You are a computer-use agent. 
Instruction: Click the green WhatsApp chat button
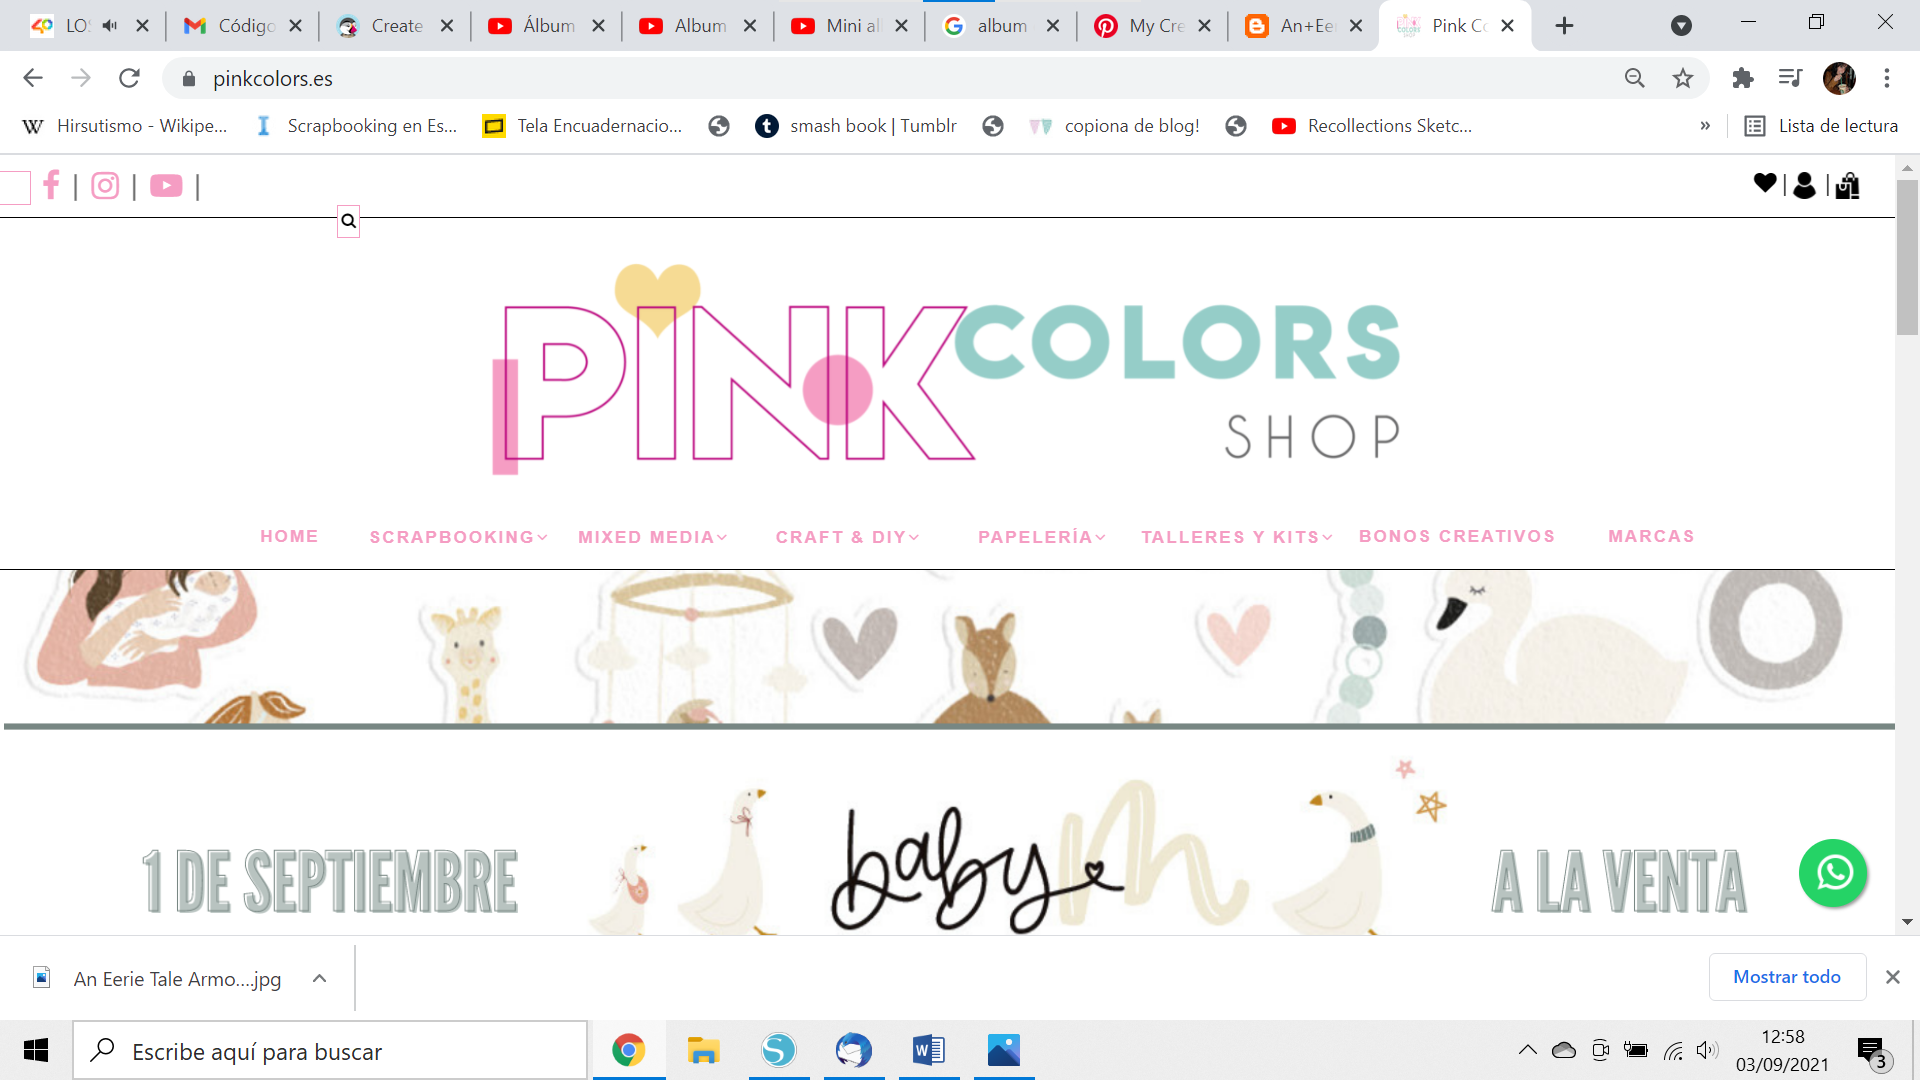tap(1833, 873)
